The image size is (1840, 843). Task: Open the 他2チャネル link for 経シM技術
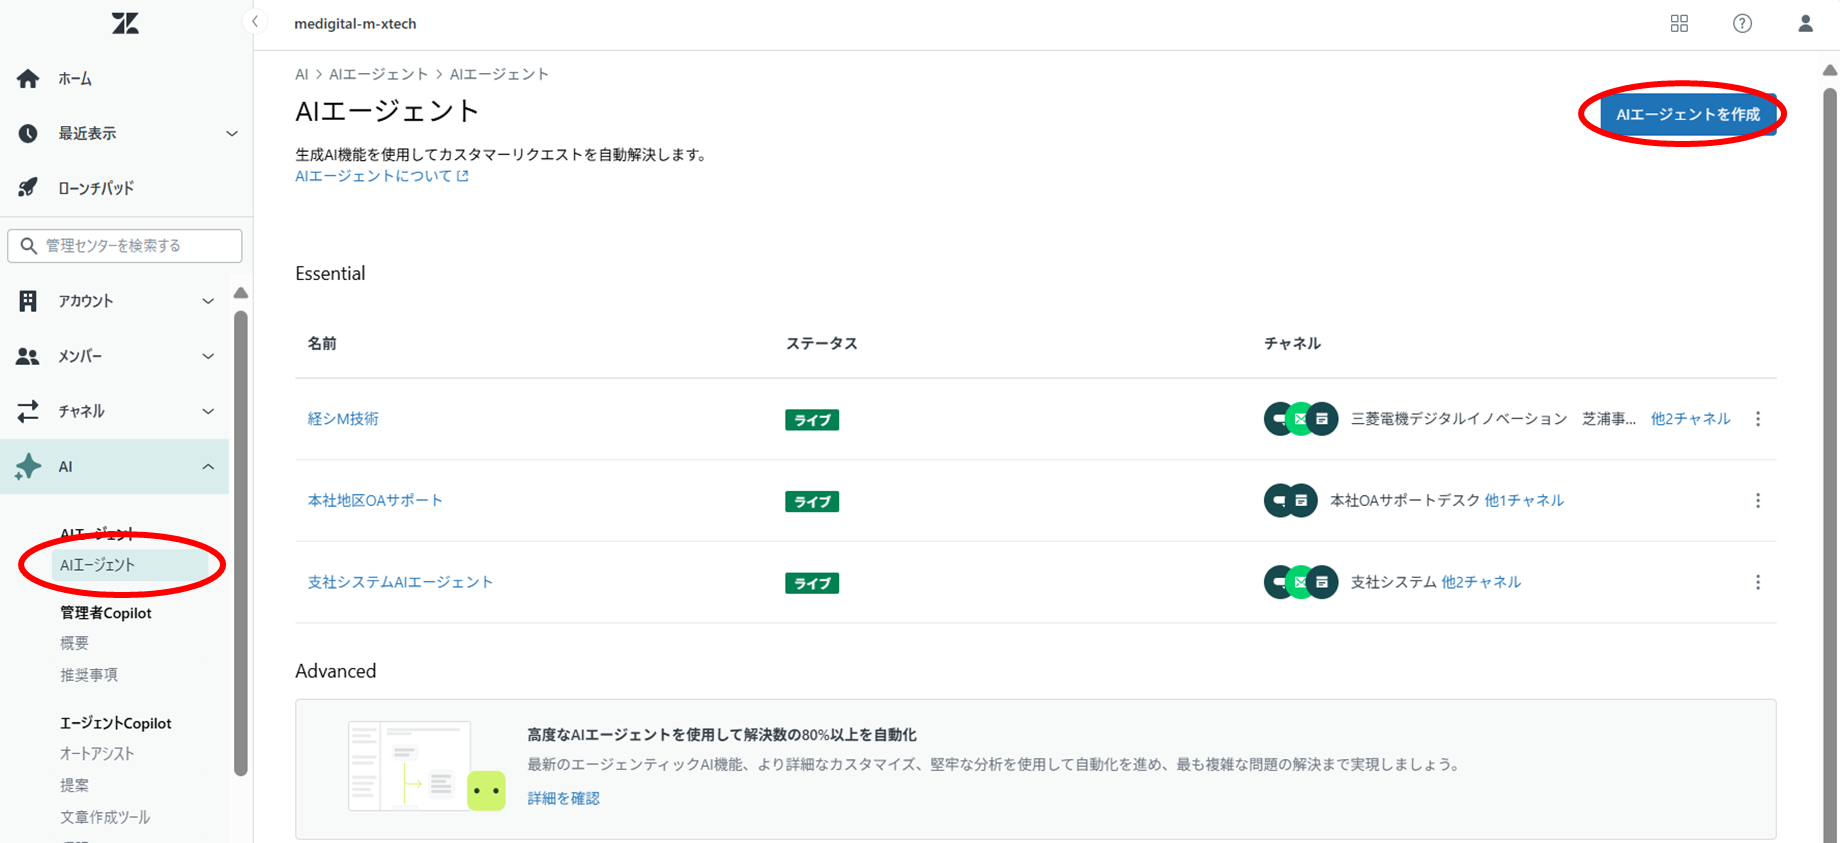pyautogui.click(x=1690, y=419)
